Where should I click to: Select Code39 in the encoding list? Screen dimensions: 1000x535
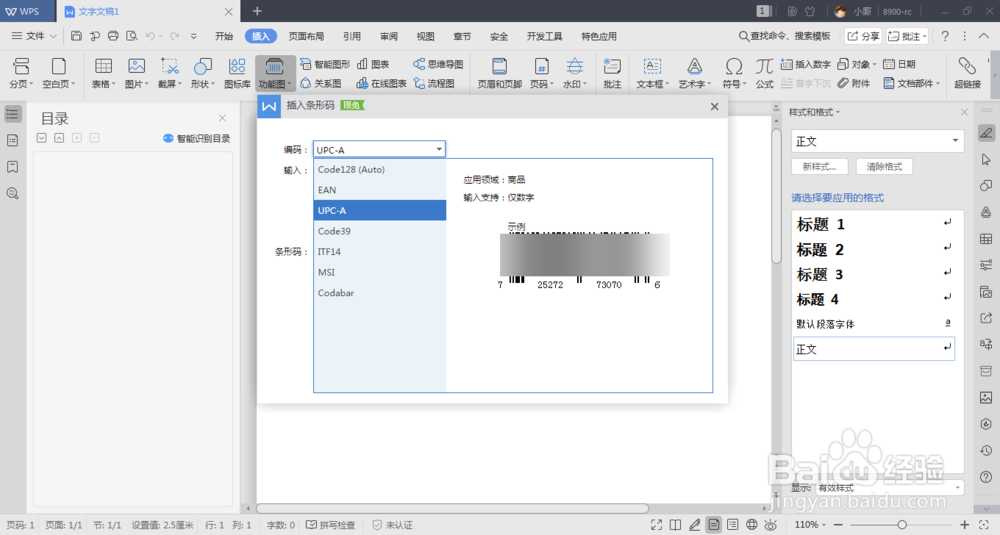tap(380, 231)
